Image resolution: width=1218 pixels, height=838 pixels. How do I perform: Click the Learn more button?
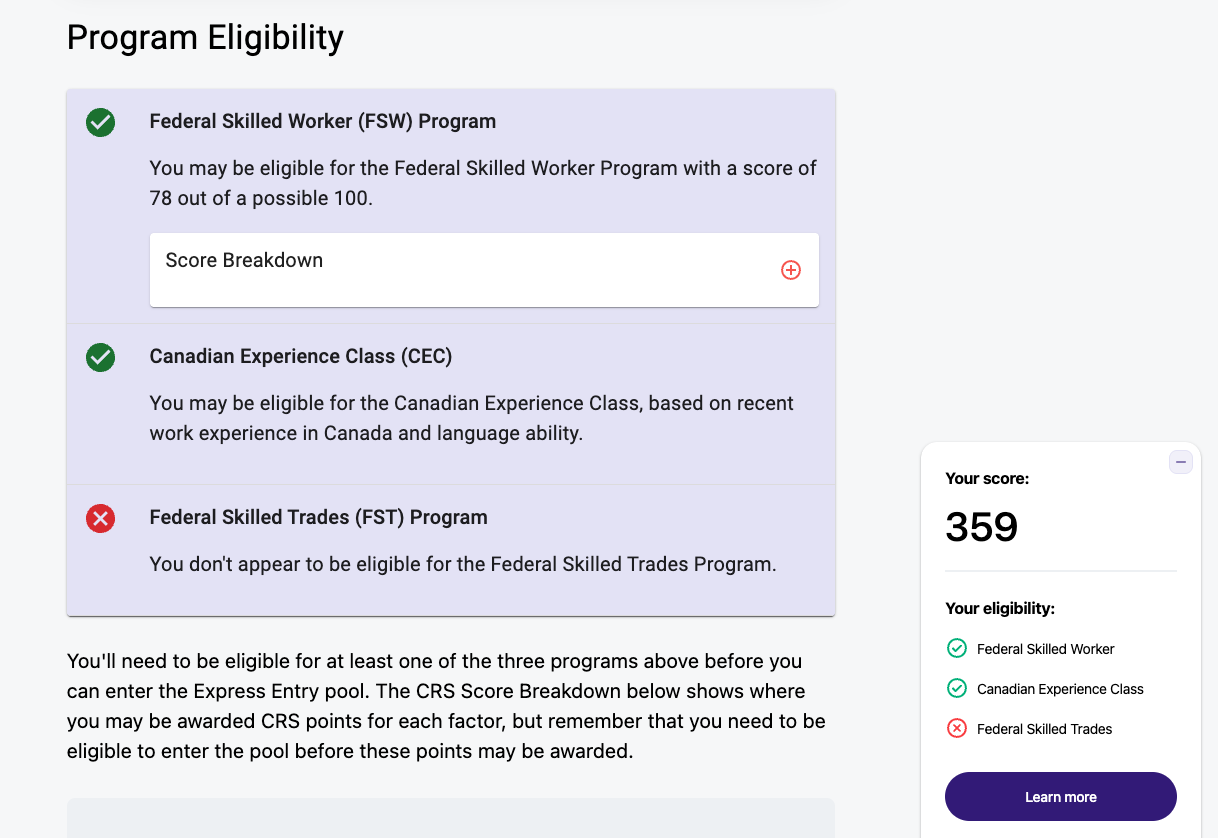[1060, 796]
